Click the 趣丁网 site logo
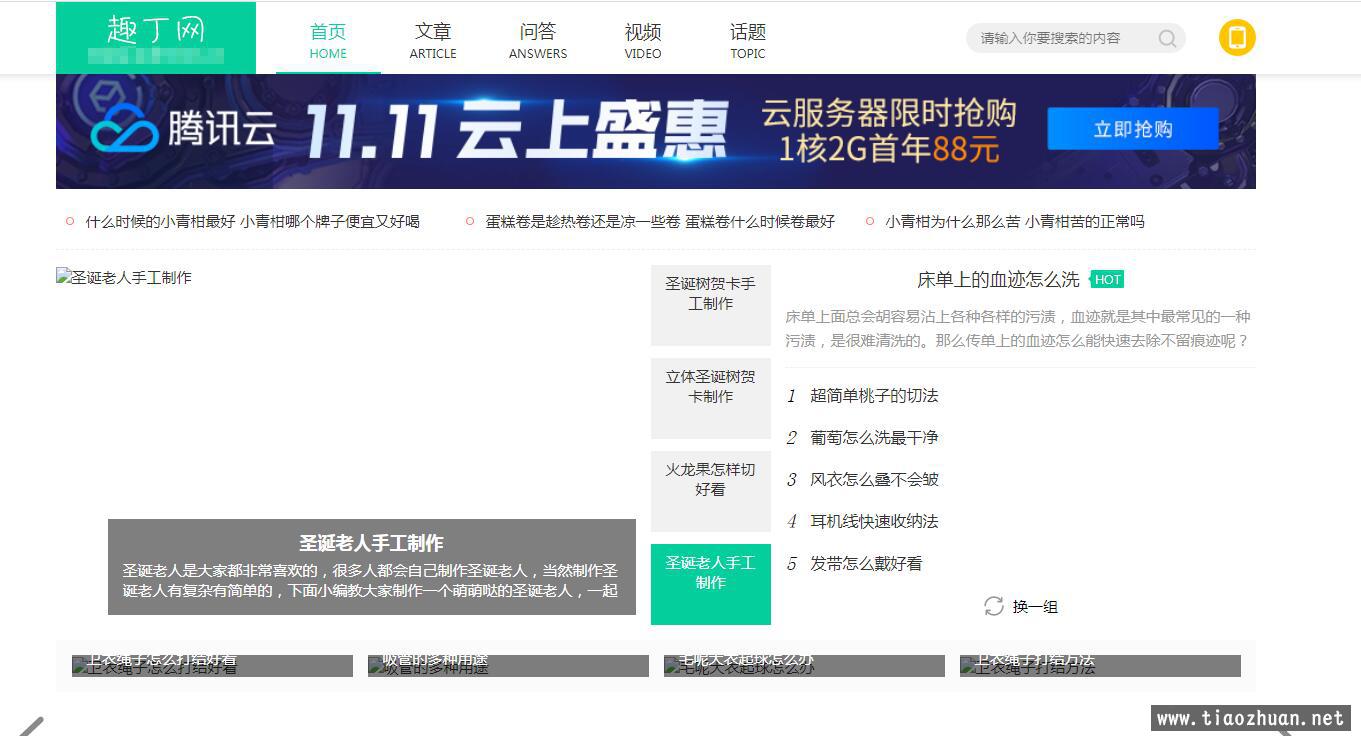The width and height of the screenshot is (1361, 736). click(156, 31)
